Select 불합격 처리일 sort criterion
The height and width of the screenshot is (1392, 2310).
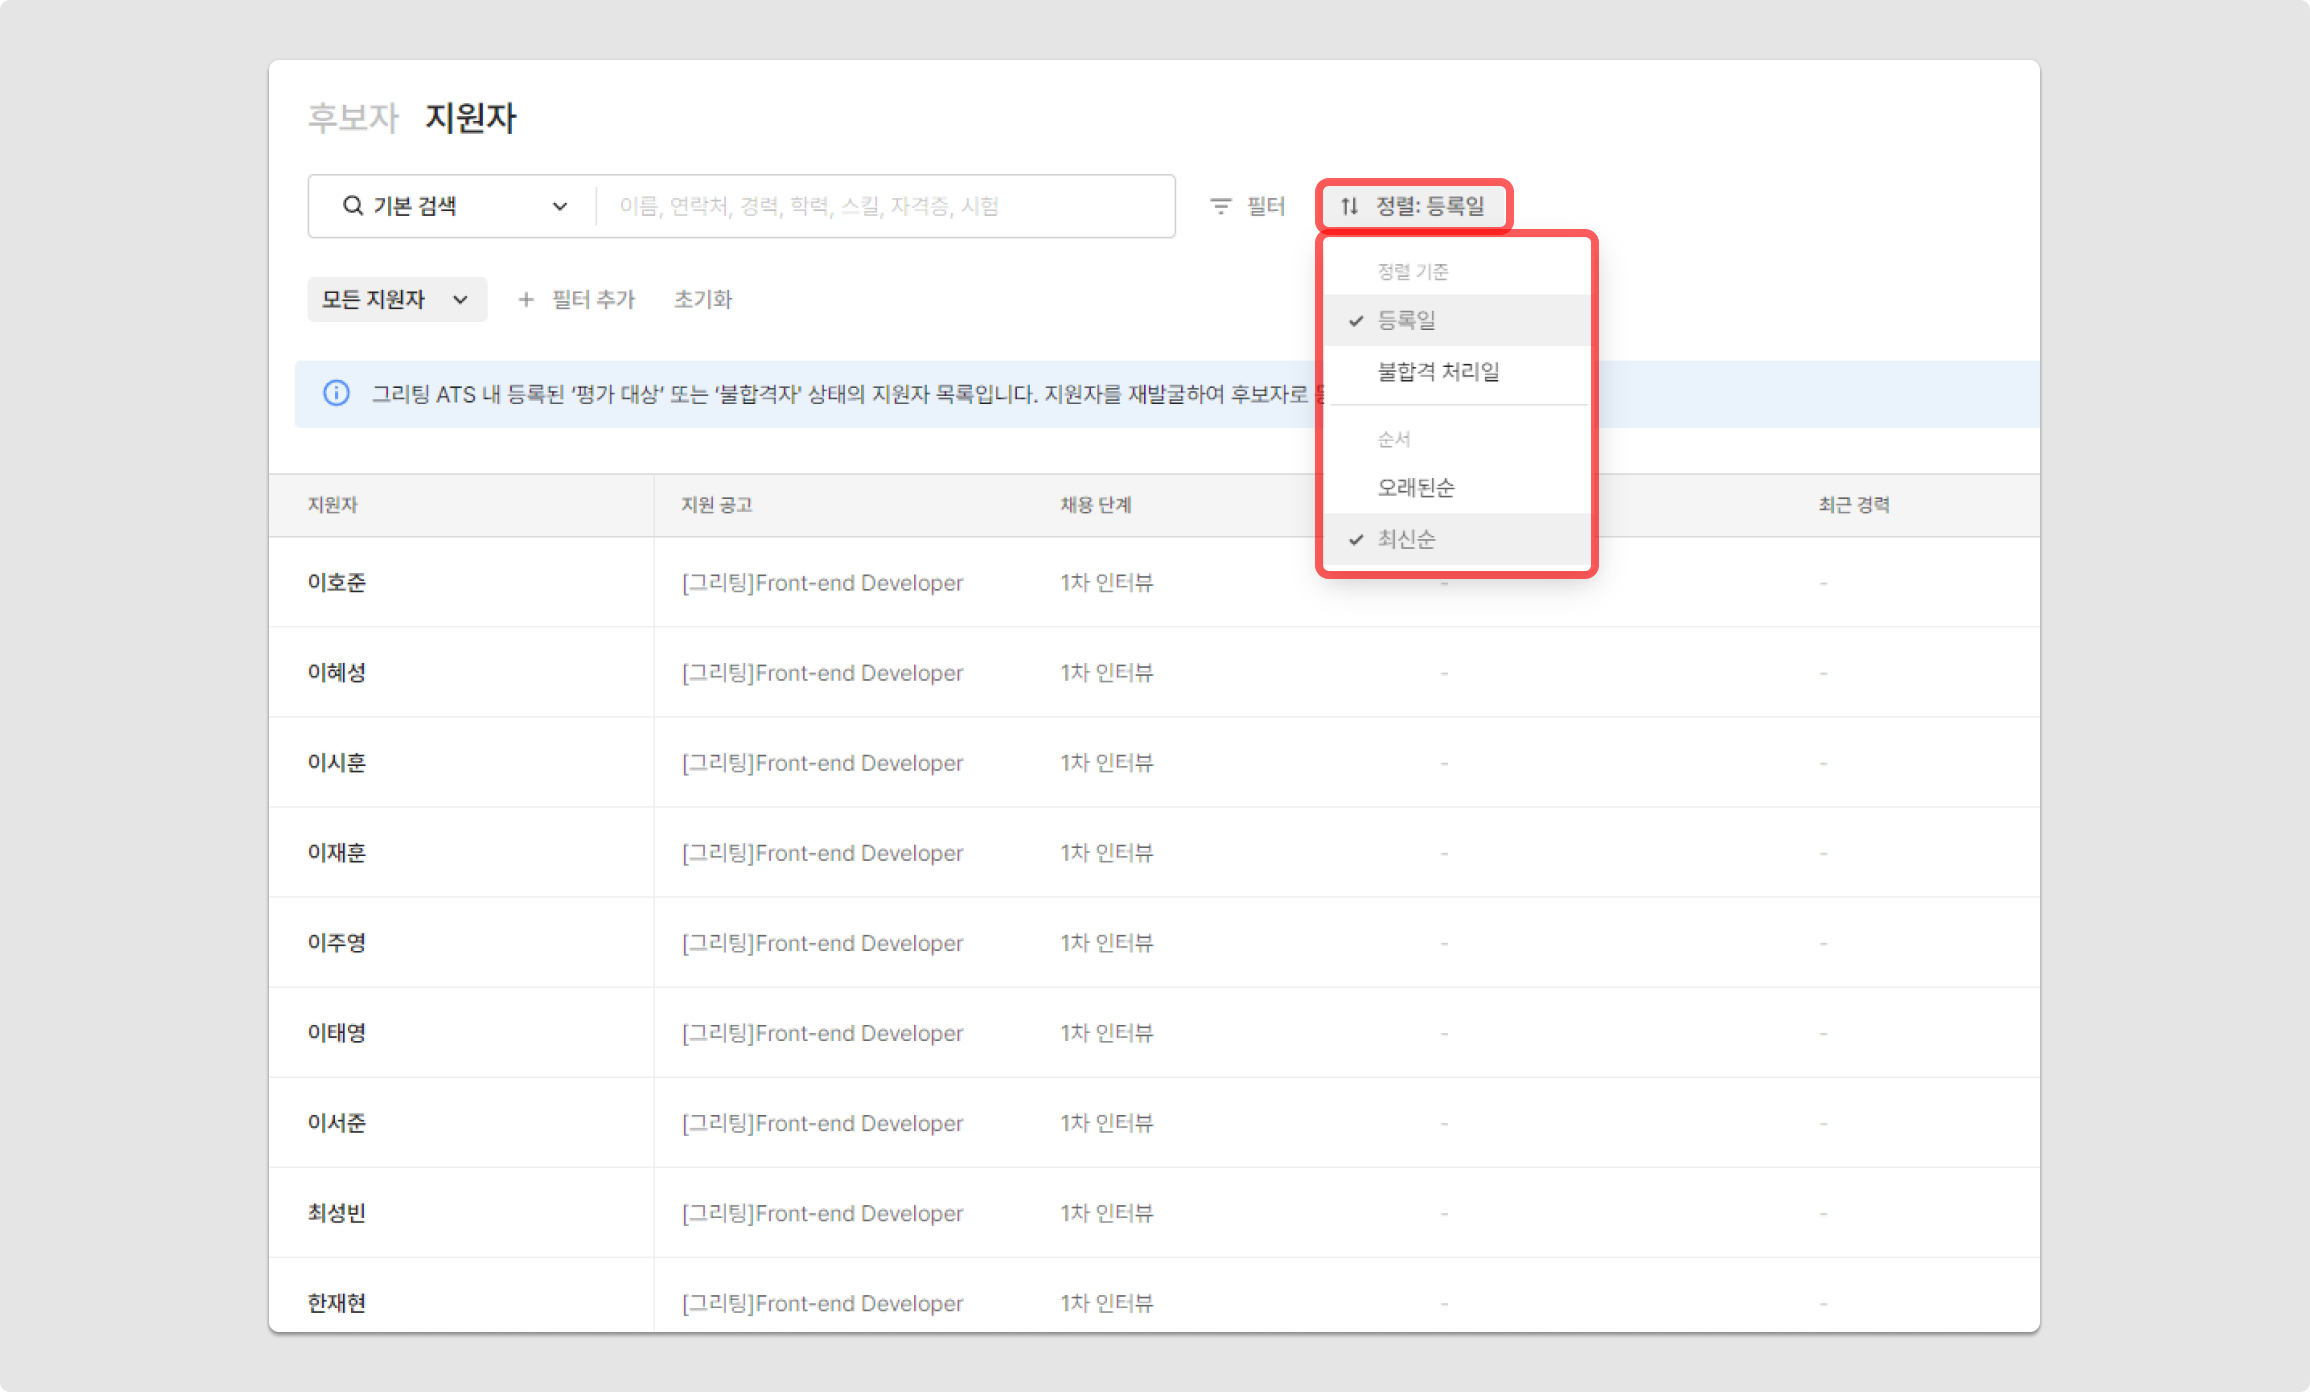(x=1438, y=372)
